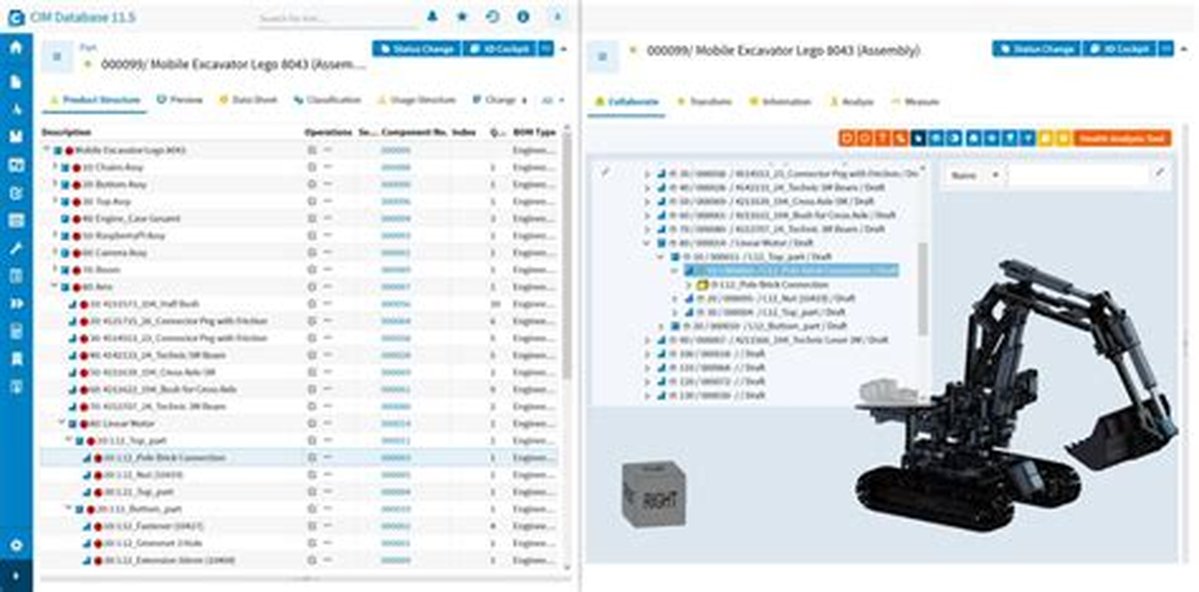Open operations icon for 10 Chains Assy row
This screenshot has height=592, width=1199.
click(312, 168)
